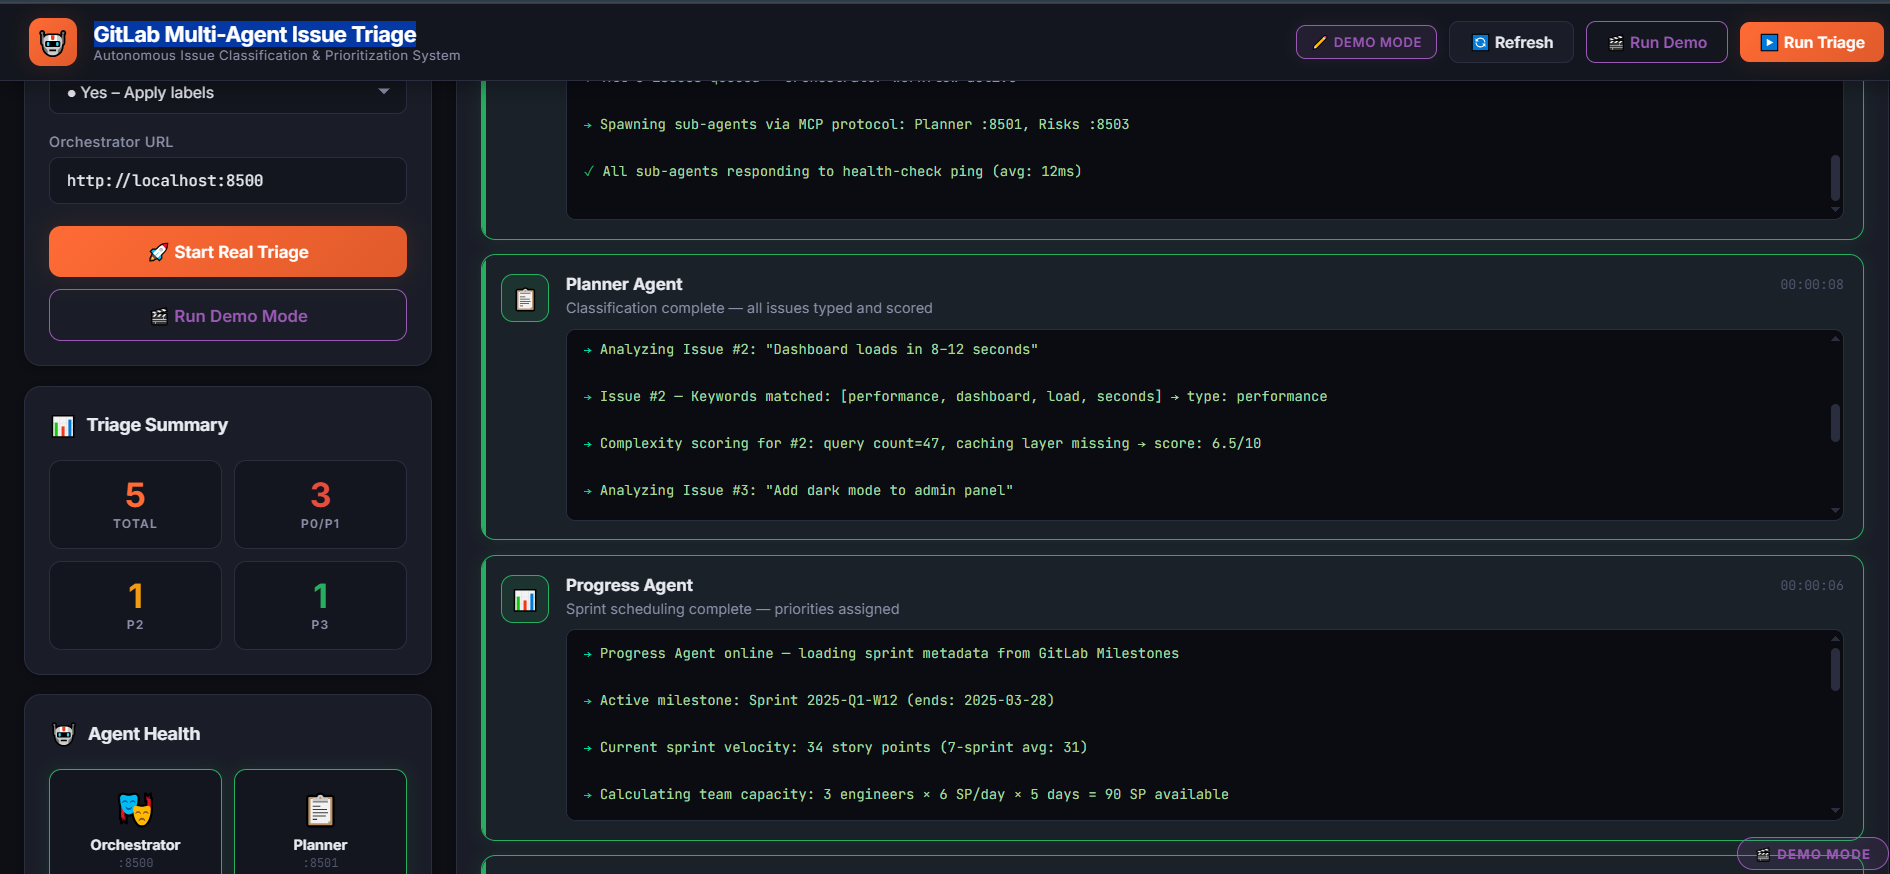Click the GitLab Multi-Agent Issue Triage title
This screenshot has height=874, width=1890.
click(255, 34)
